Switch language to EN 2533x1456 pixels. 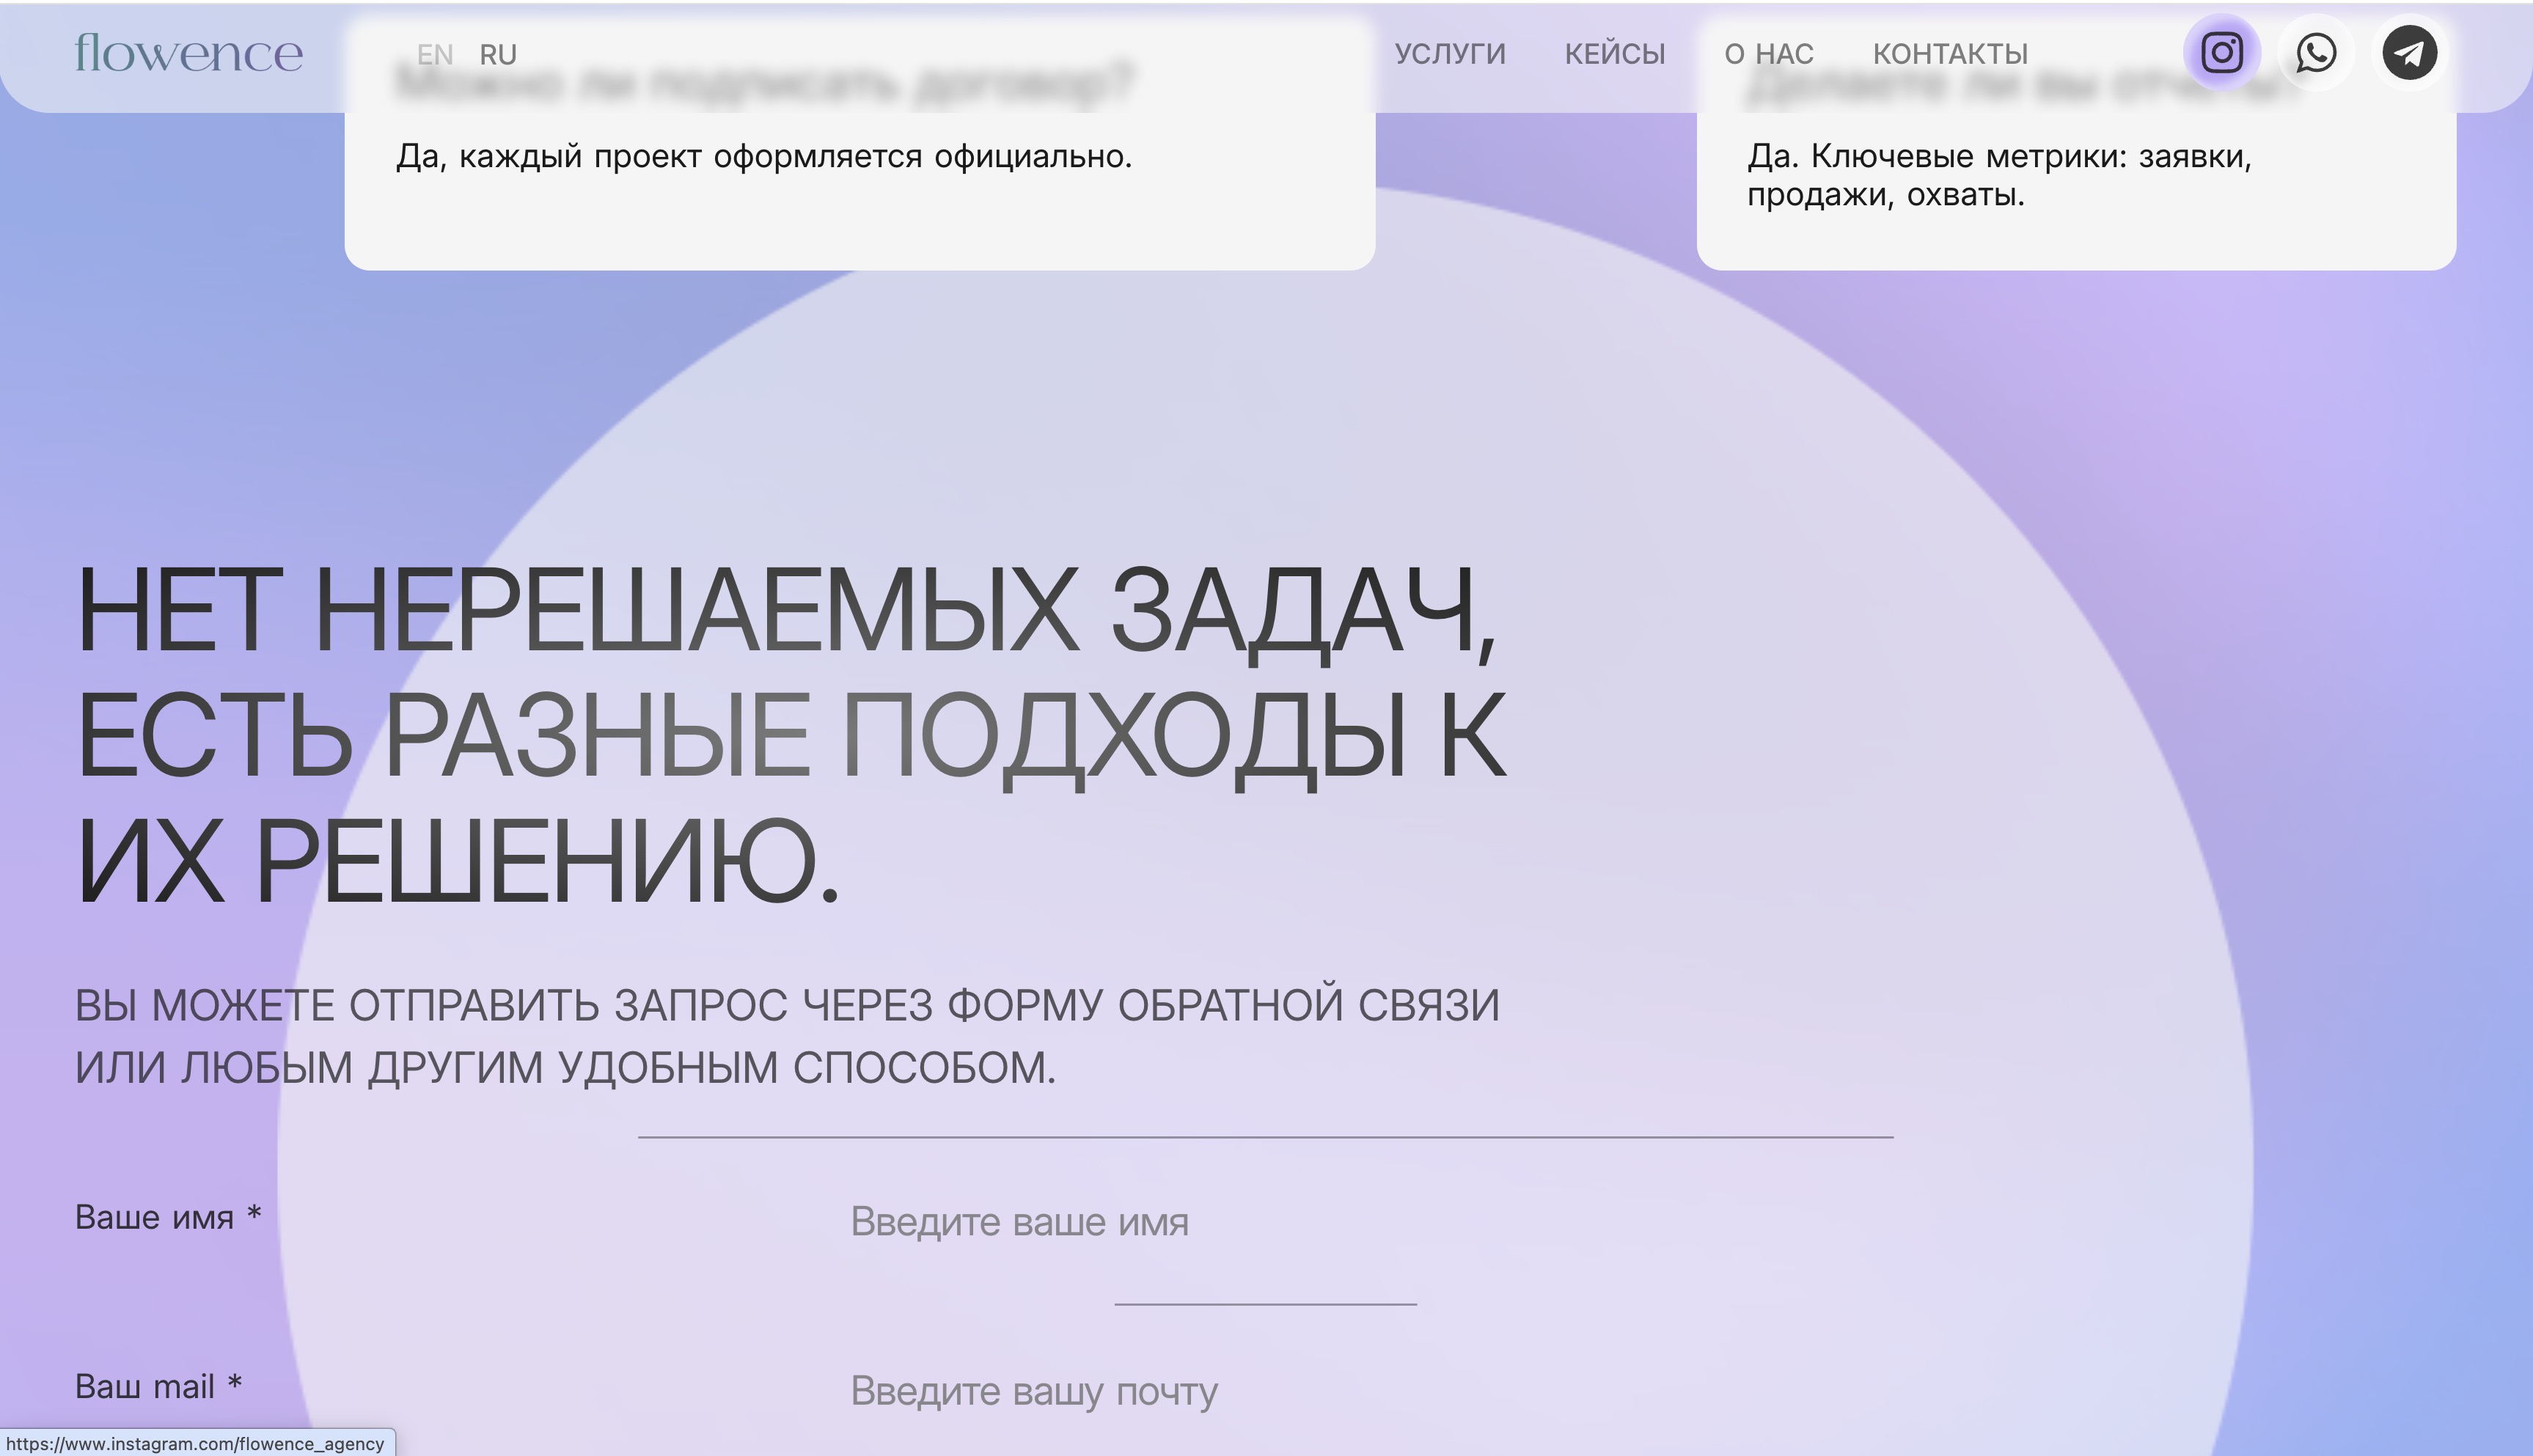(435, 54)
